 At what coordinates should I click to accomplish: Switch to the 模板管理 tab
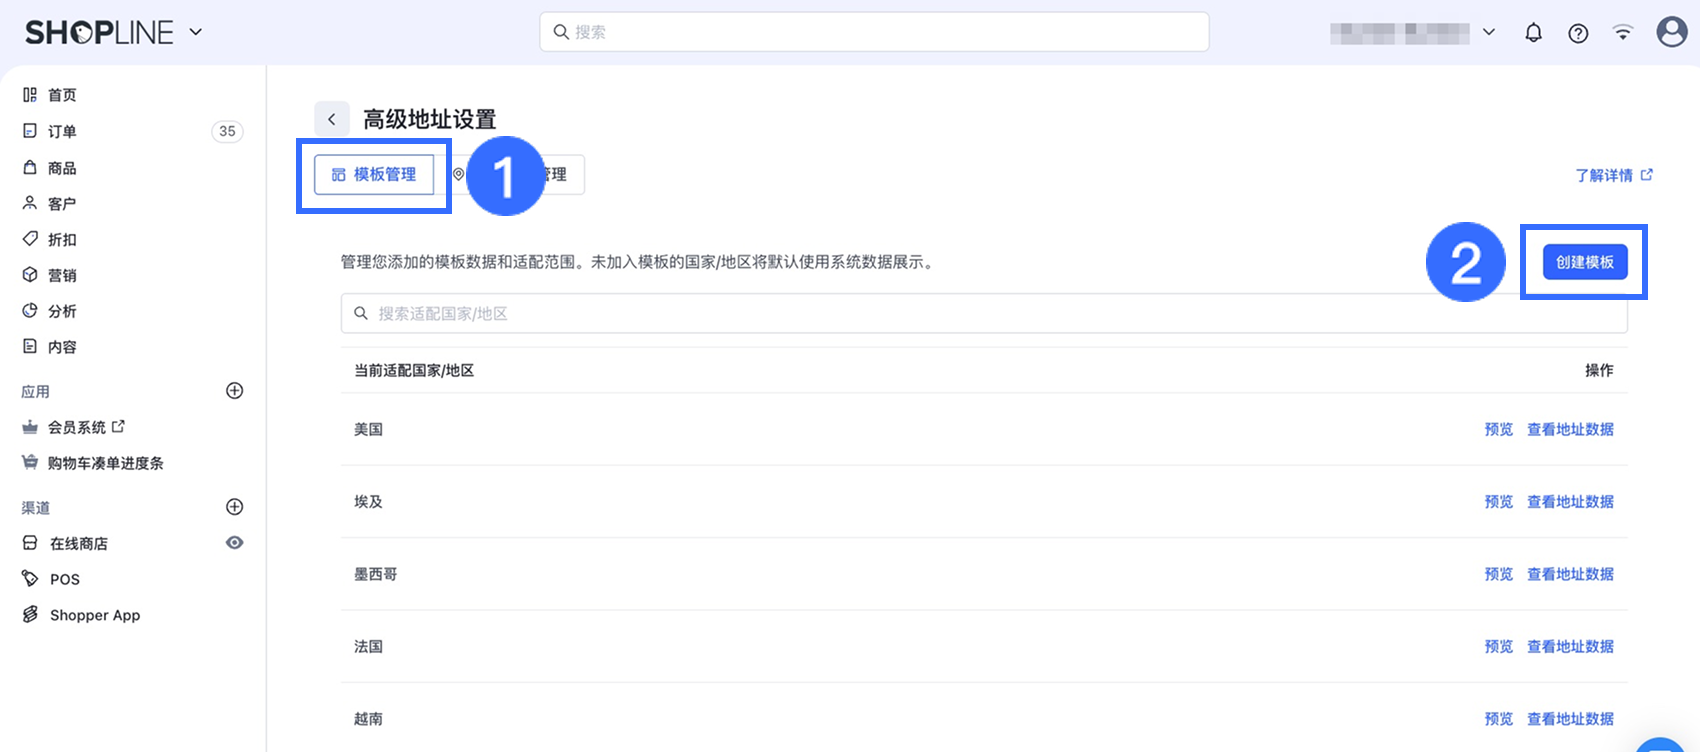click(374, 174)
